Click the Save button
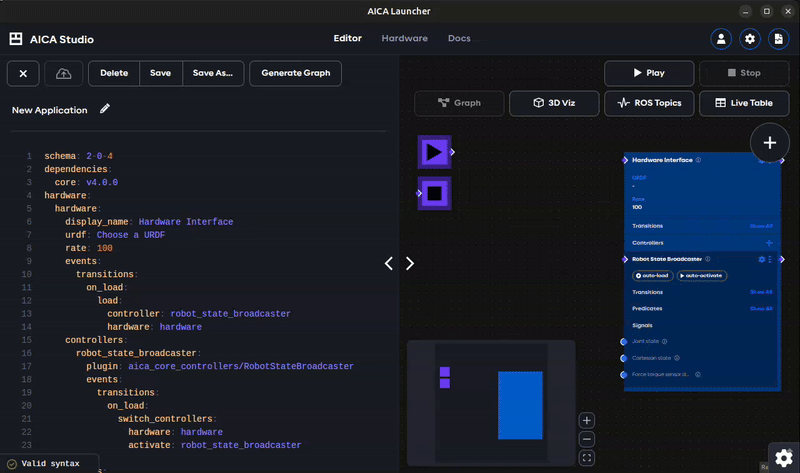Viewport: 800px width, 473px height. click(160, 73)
